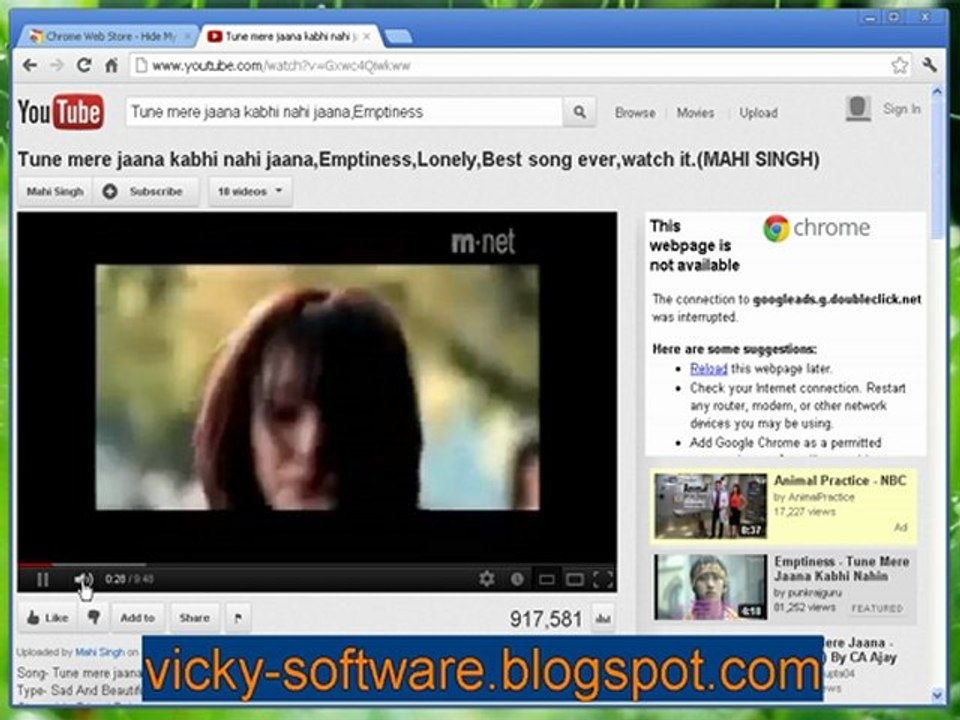Open the Emptiness - Tune Mere Jaana thumbnail
This screenshot has height=720, width=960.
point(710,587)
